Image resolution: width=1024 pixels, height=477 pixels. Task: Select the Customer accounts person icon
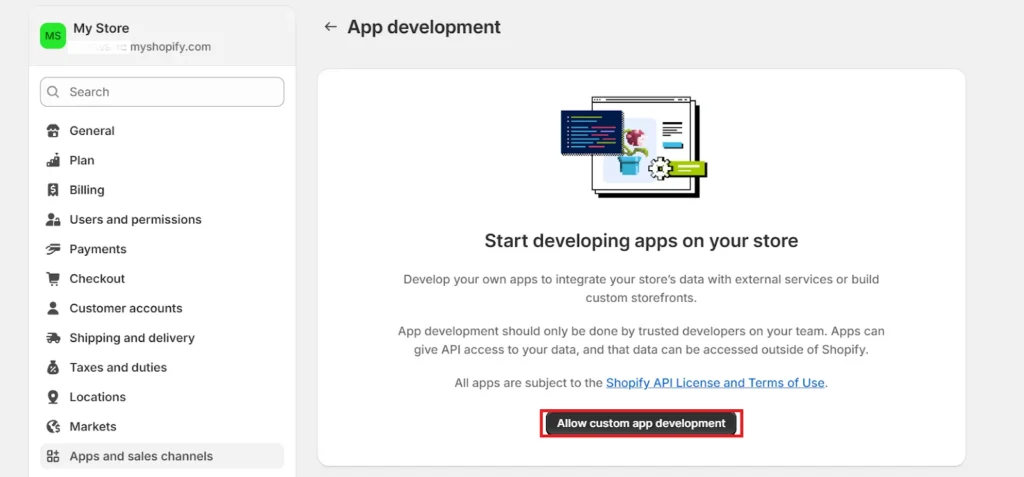pyautogui.click(x=53, y=308)
